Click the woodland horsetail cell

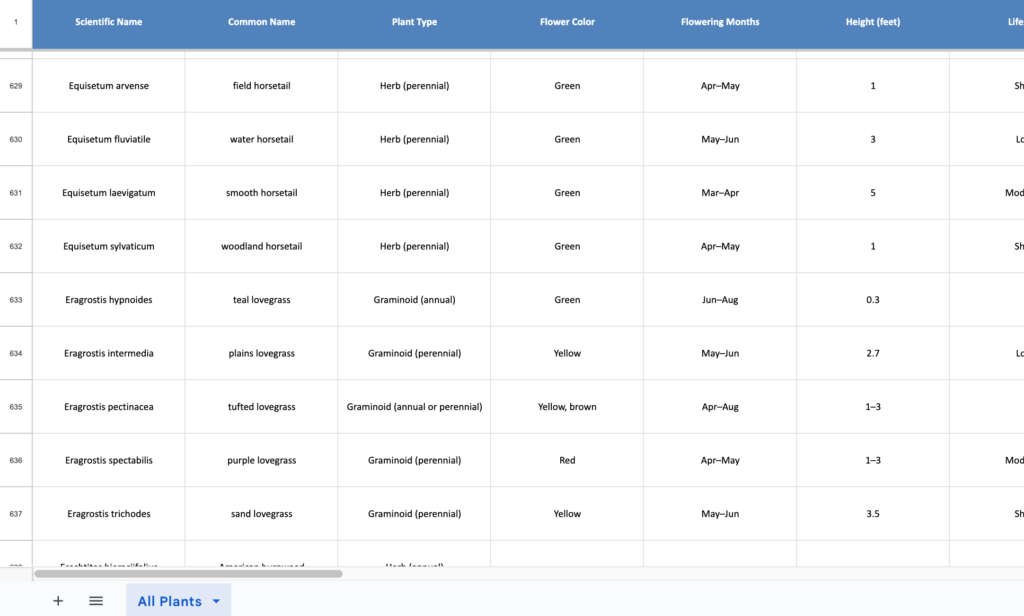click(x=261, y=246)
